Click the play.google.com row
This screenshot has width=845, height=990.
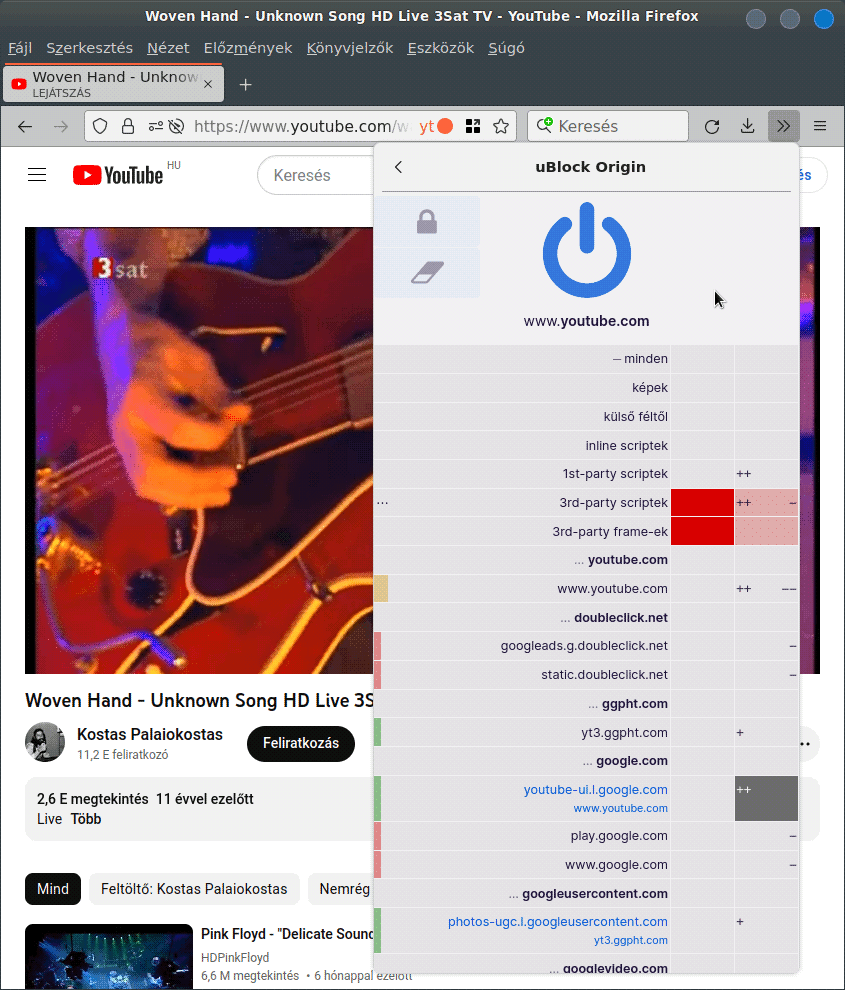522,836
